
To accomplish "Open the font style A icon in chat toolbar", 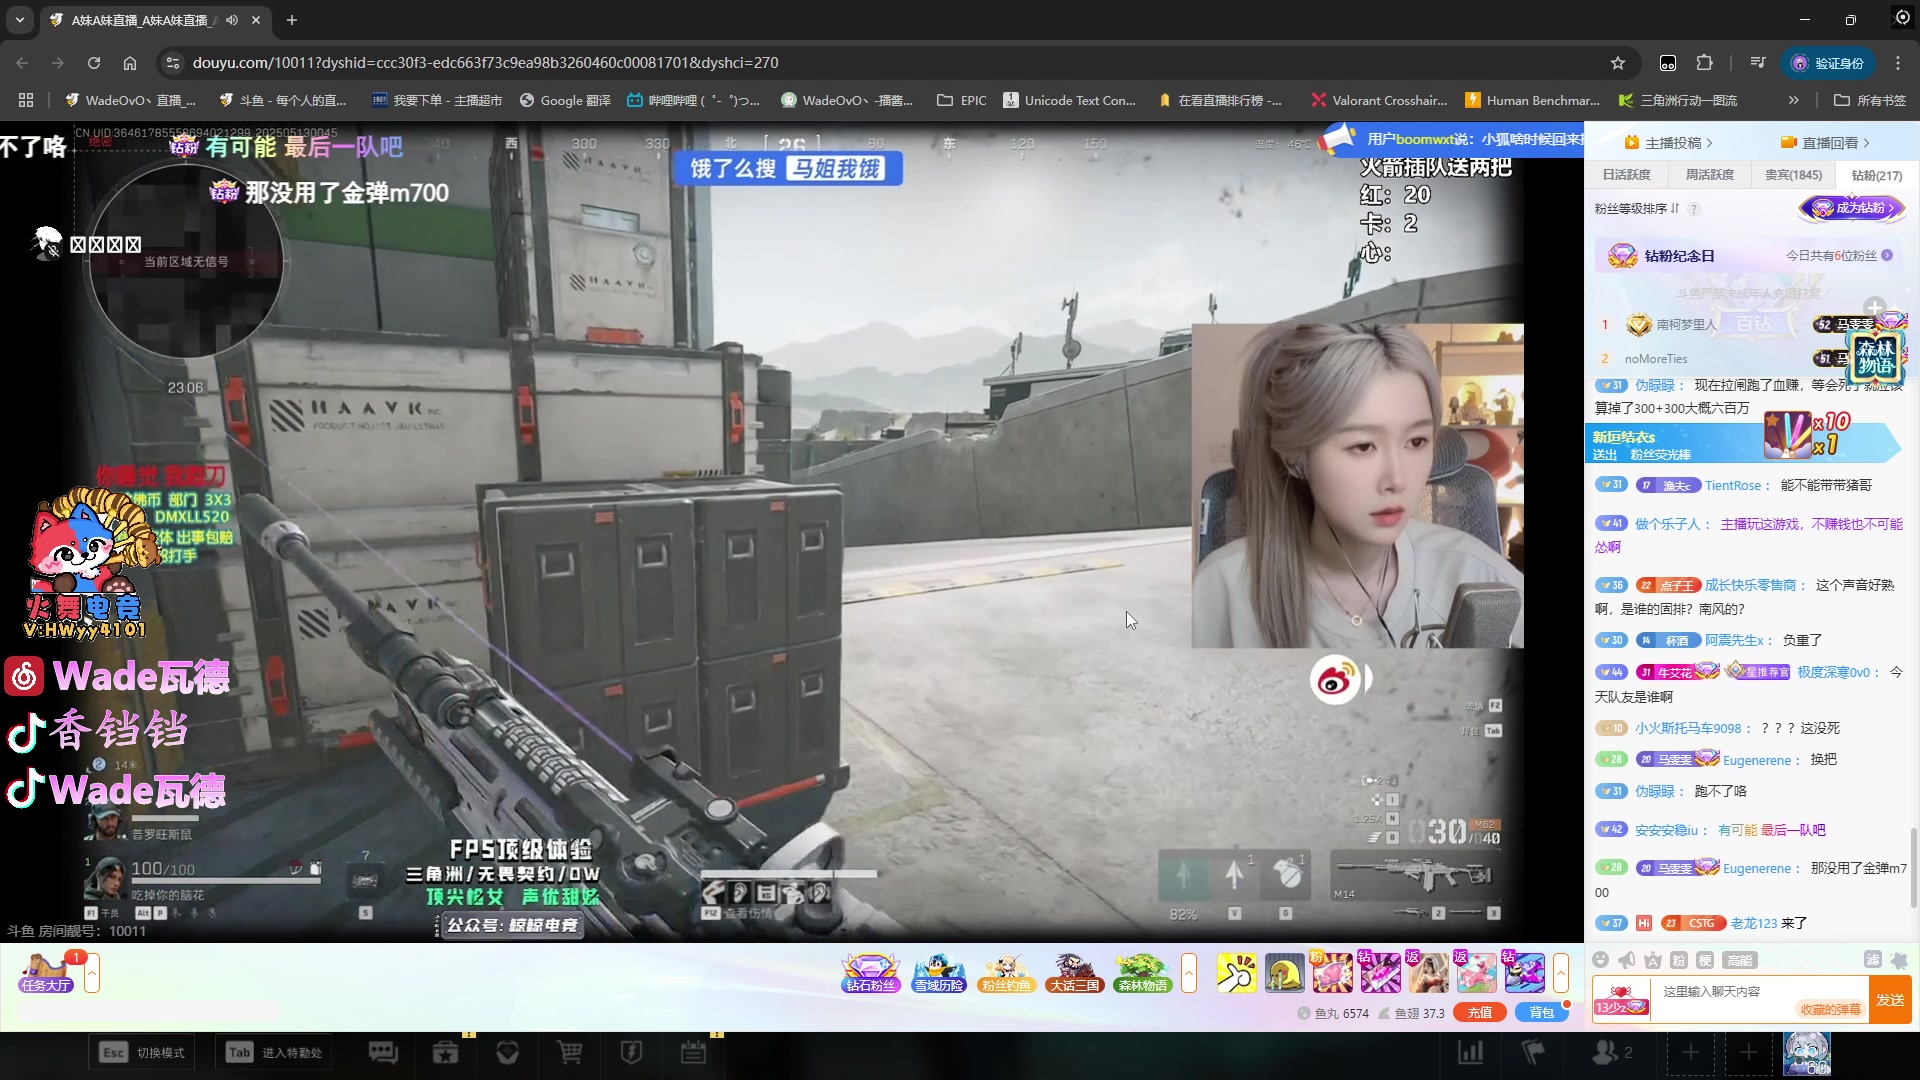I will pos(1653,960).
